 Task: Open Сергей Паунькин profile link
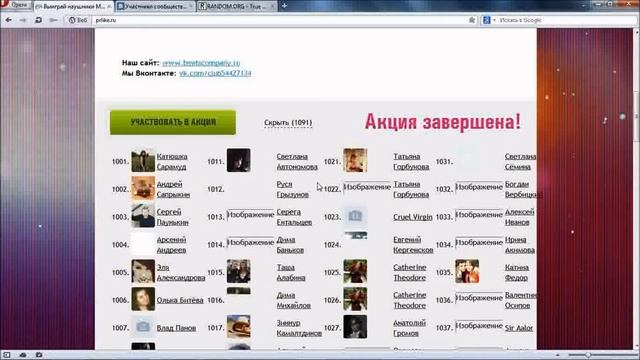[x=173, y=217]
